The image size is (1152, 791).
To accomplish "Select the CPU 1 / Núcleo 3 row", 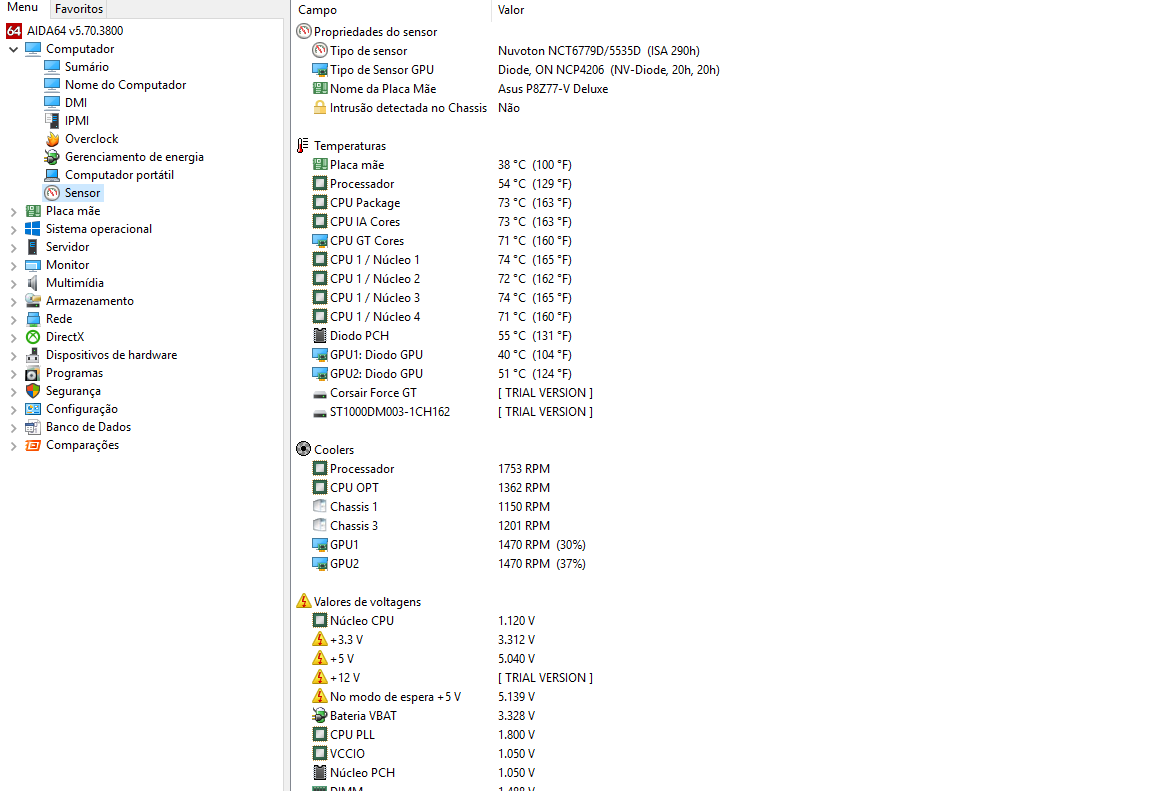I will coord(442,297).
